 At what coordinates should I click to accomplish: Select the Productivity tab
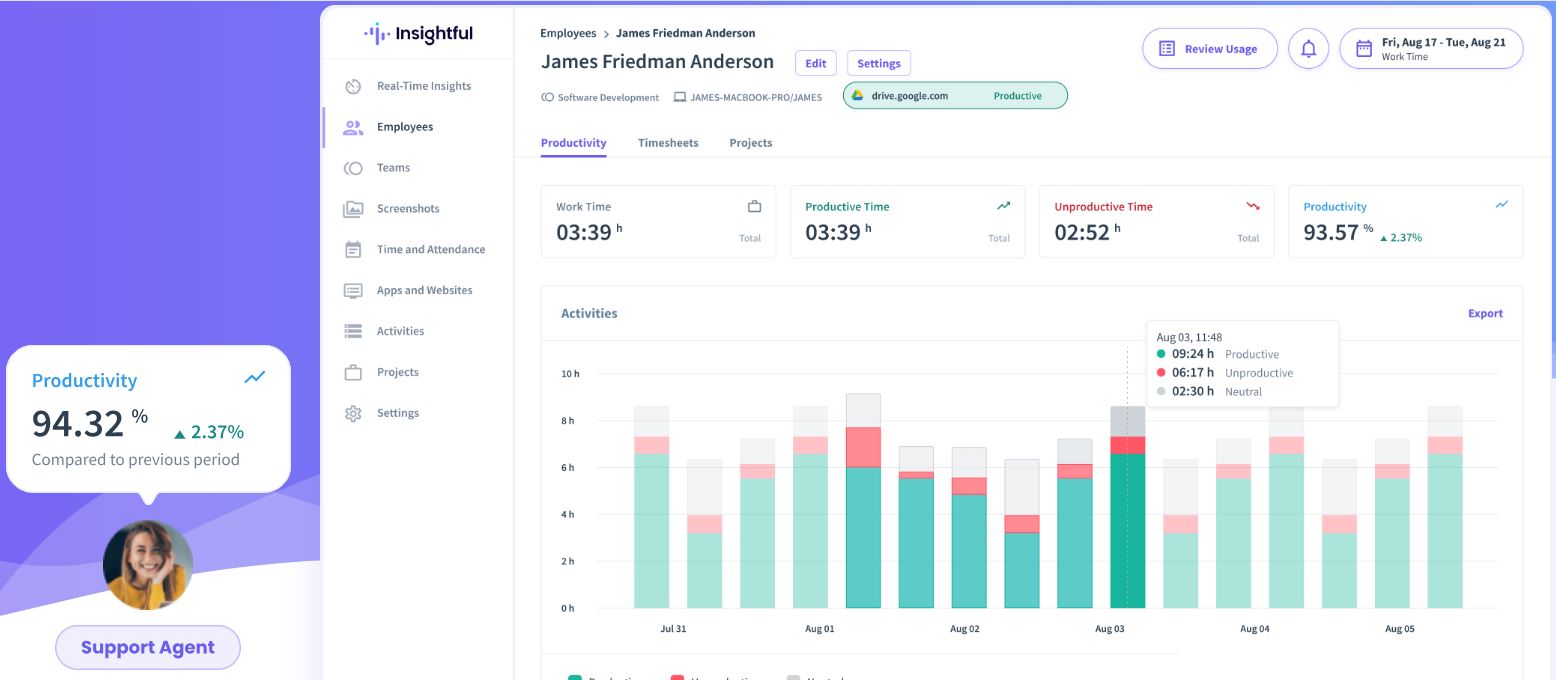click(x=573, y=143)
